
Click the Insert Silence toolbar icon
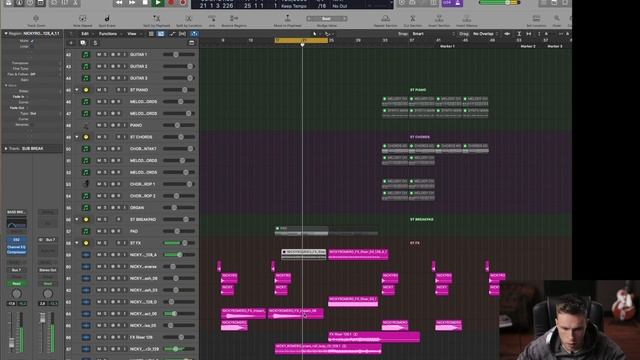466,18
